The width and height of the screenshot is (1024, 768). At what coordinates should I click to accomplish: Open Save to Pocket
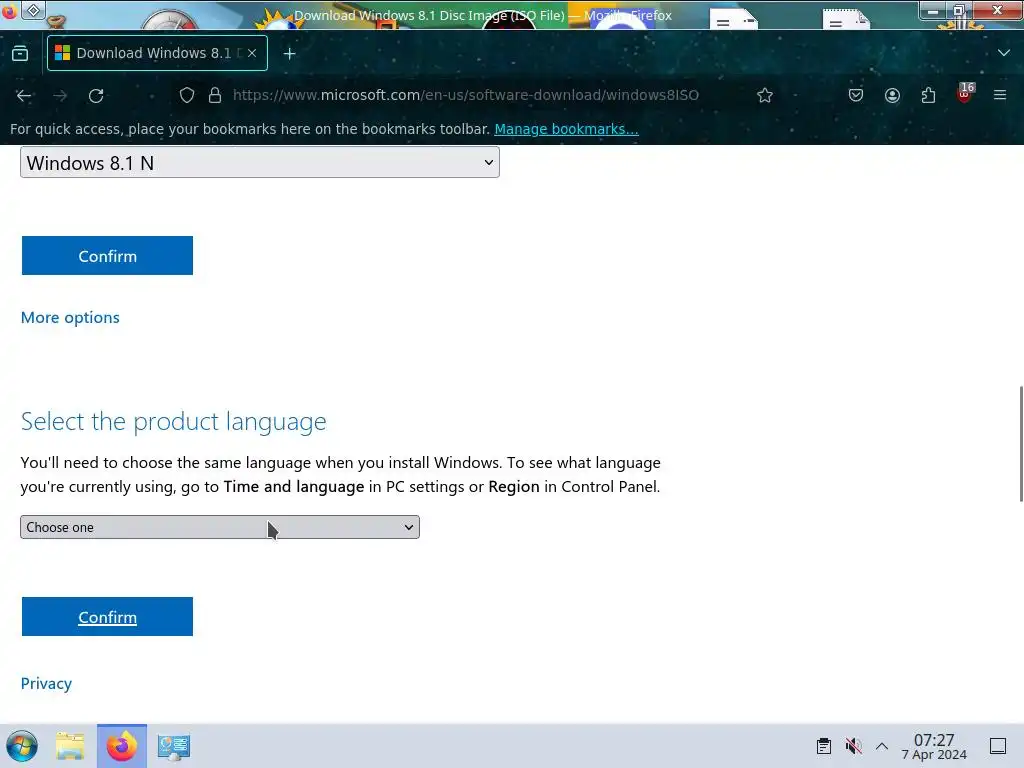[856, 95]
